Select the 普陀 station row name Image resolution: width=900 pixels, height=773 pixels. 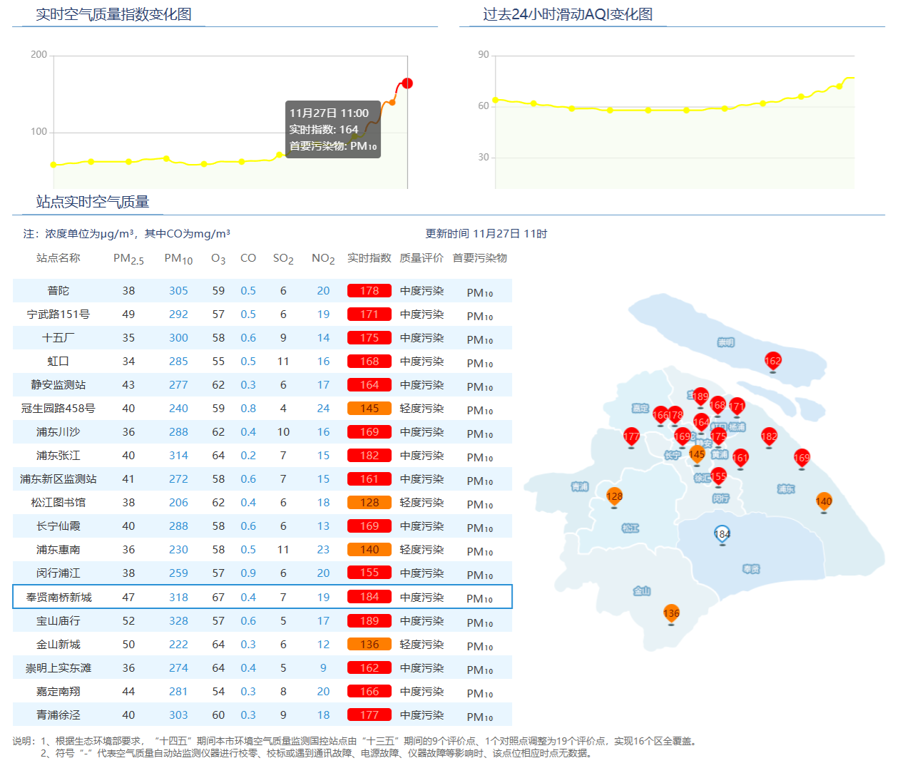[x=58, y=291]
